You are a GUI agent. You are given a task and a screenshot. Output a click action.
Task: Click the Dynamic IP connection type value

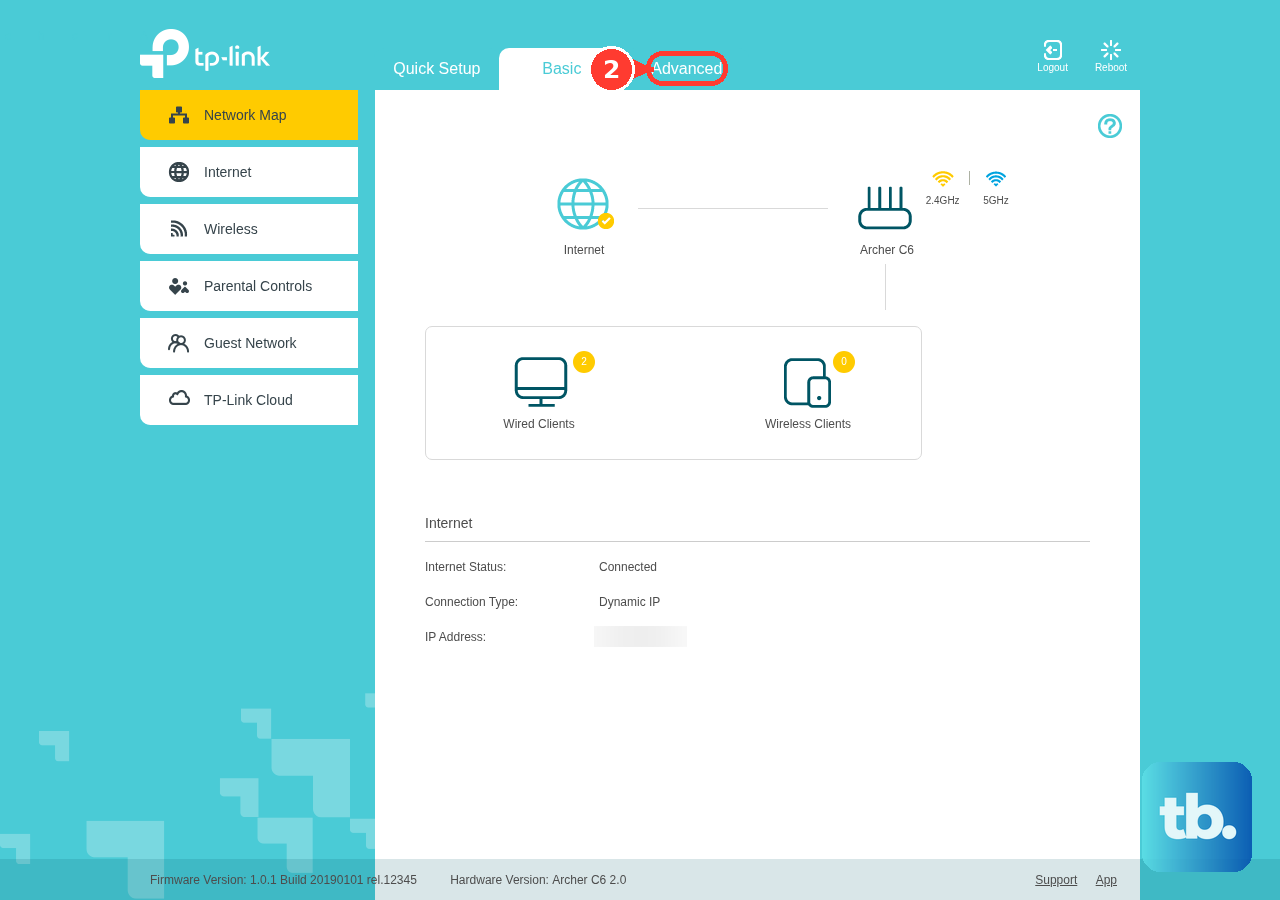629,602
